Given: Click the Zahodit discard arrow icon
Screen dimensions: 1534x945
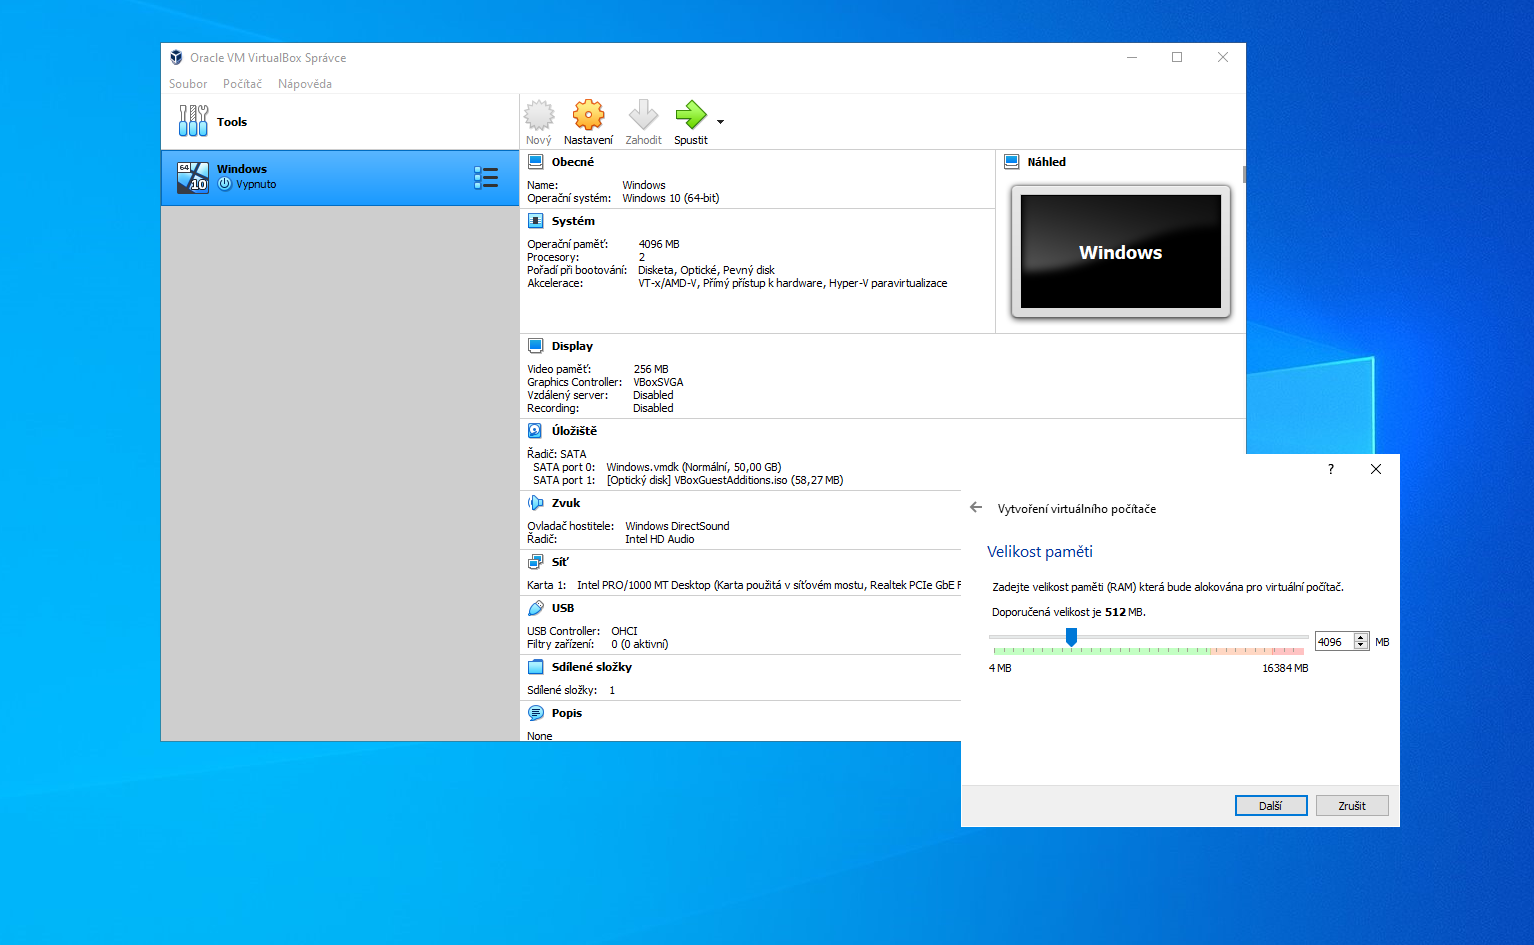Looking at the screenshot, I should tap(643, 116).
